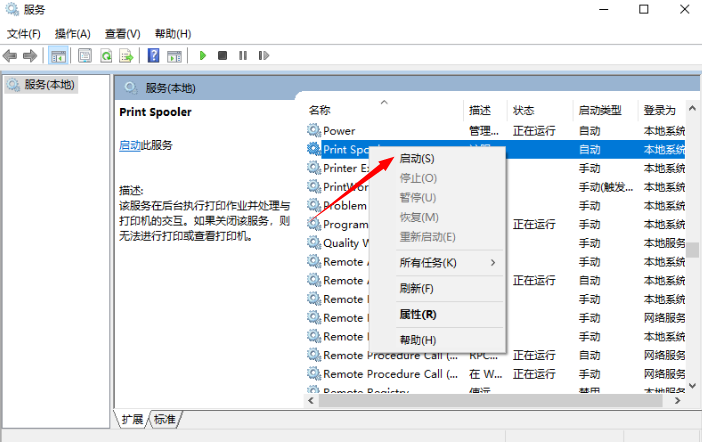Sort by the 状态 column header

pyautogui.click(x=540, y=110)
